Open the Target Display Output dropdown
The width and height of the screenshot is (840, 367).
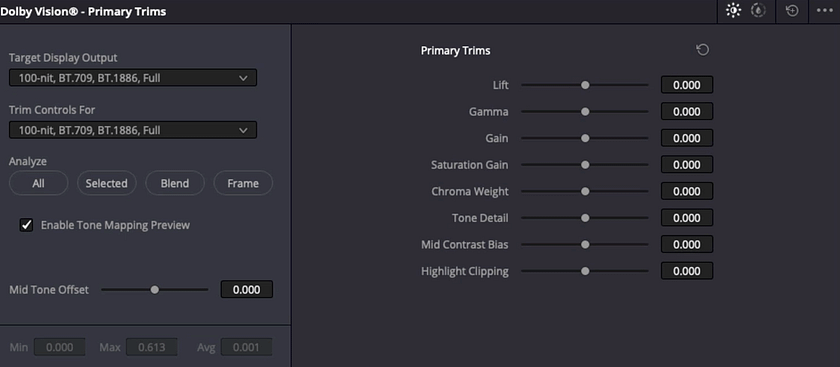point(133,78)
